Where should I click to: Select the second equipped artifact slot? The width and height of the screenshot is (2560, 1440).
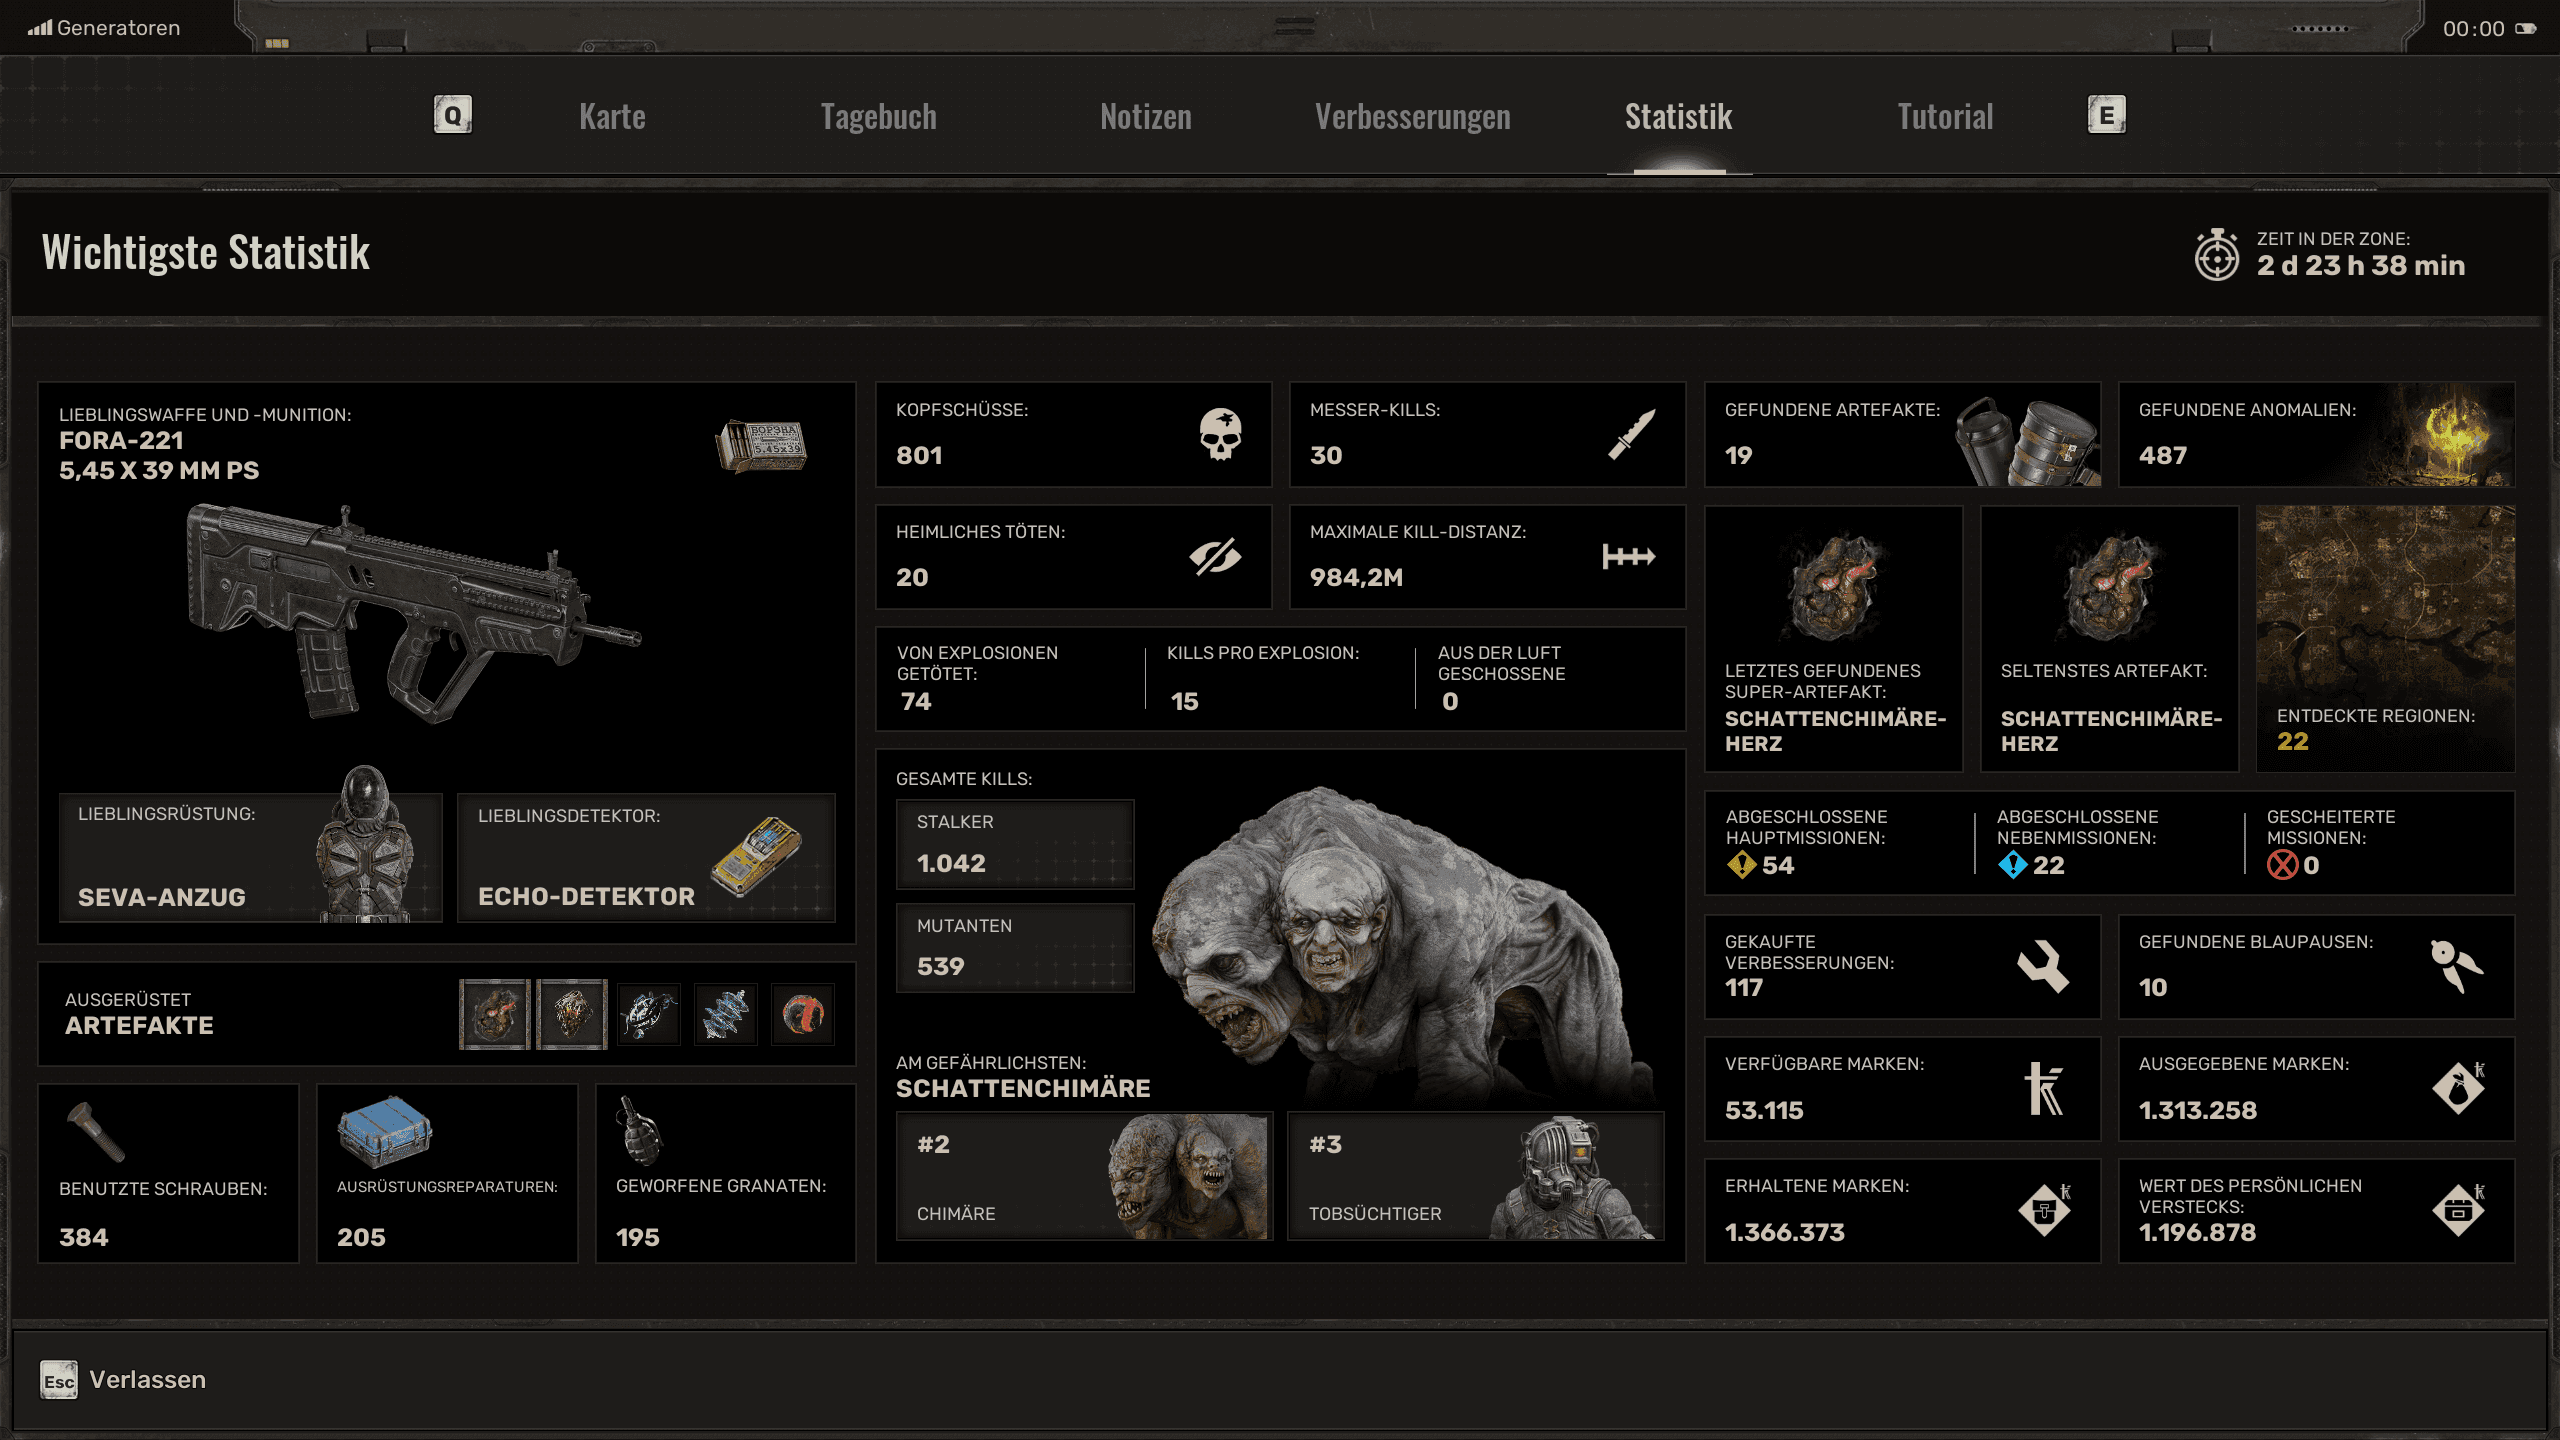coord(572,1014)
